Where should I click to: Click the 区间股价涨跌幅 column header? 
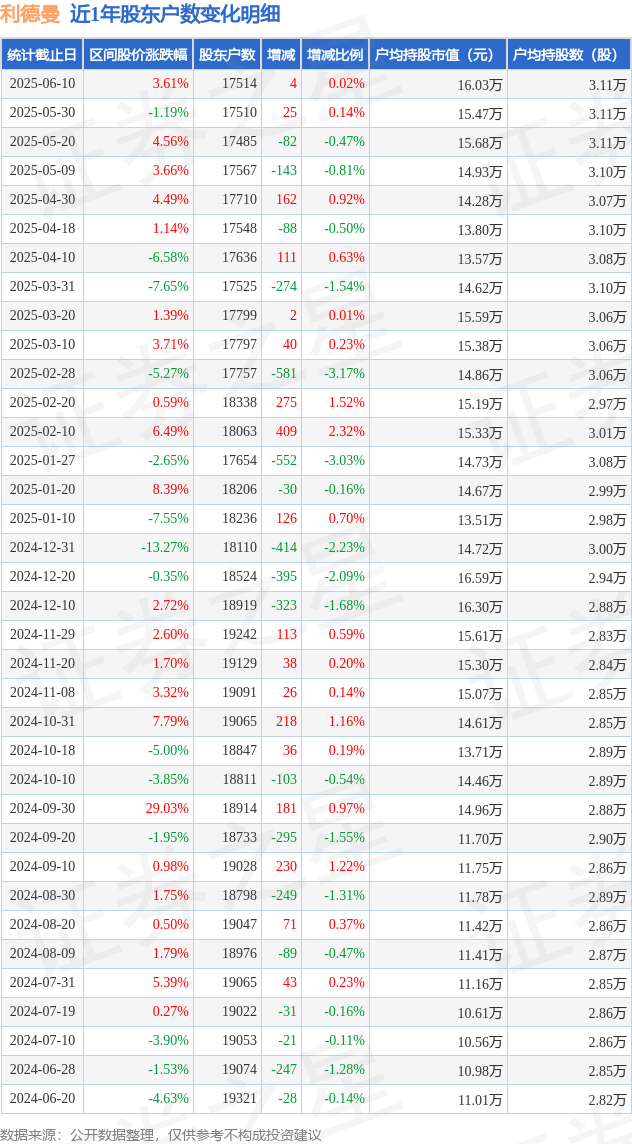point(138,55)
